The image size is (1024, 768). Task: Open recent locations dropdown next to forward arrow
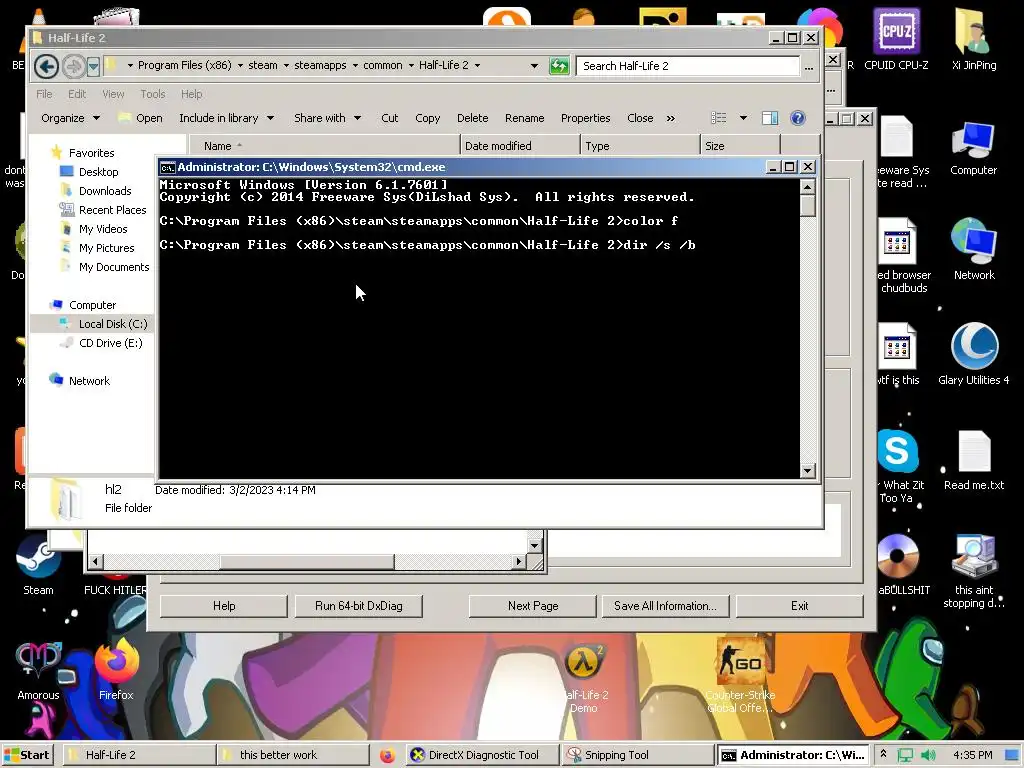[x=93, y=66]
